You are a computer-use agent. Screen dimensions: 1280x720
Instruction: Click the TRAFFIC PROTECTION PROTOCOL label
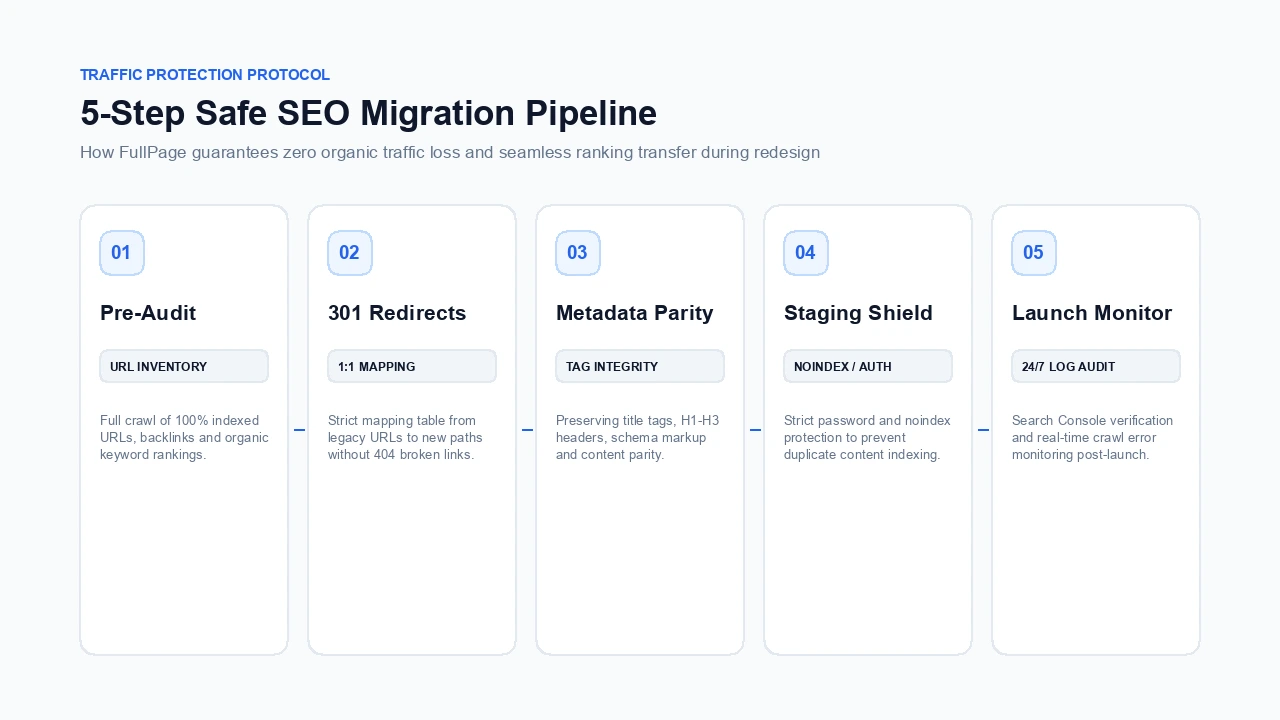point(205,75)
